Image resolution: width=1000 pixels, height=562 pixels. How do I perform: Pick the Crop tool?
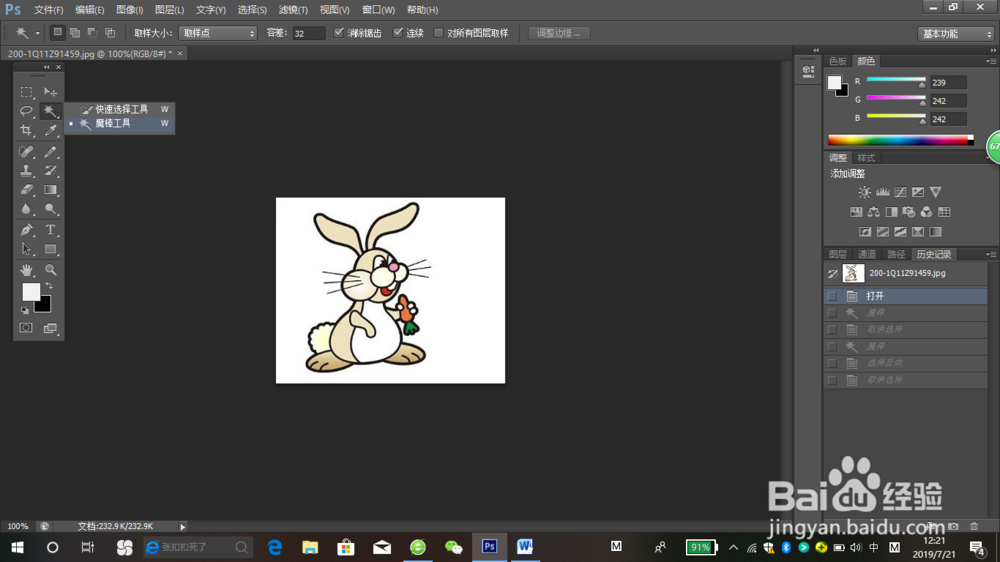click(x=27, y=131)
